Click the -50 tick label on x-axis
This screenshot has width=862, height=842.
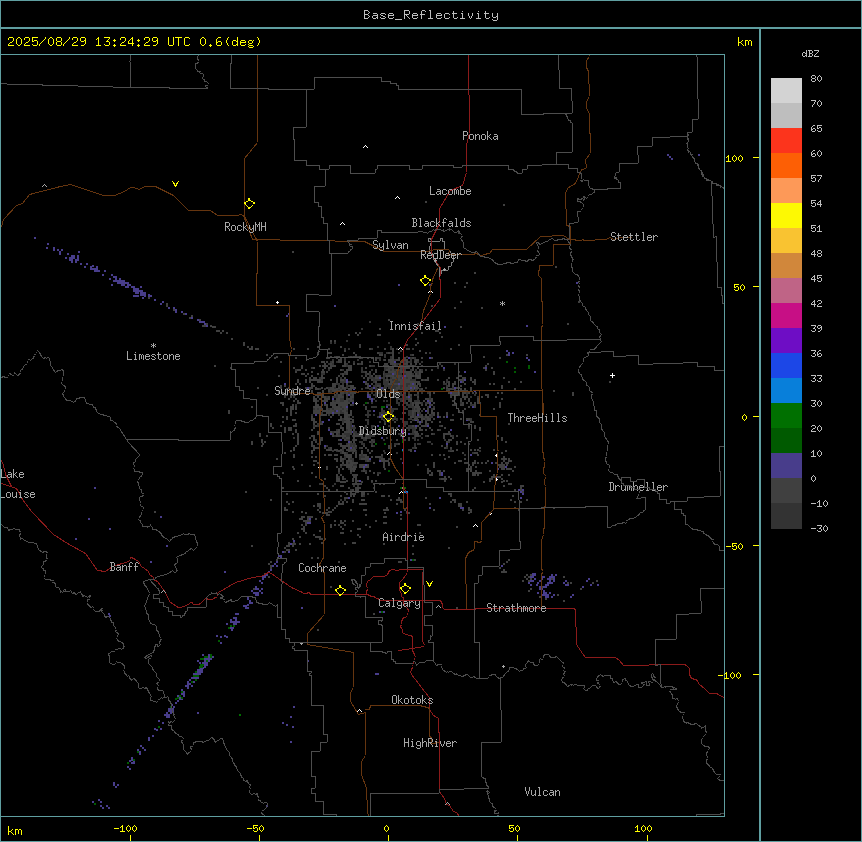tap(255, 828)
